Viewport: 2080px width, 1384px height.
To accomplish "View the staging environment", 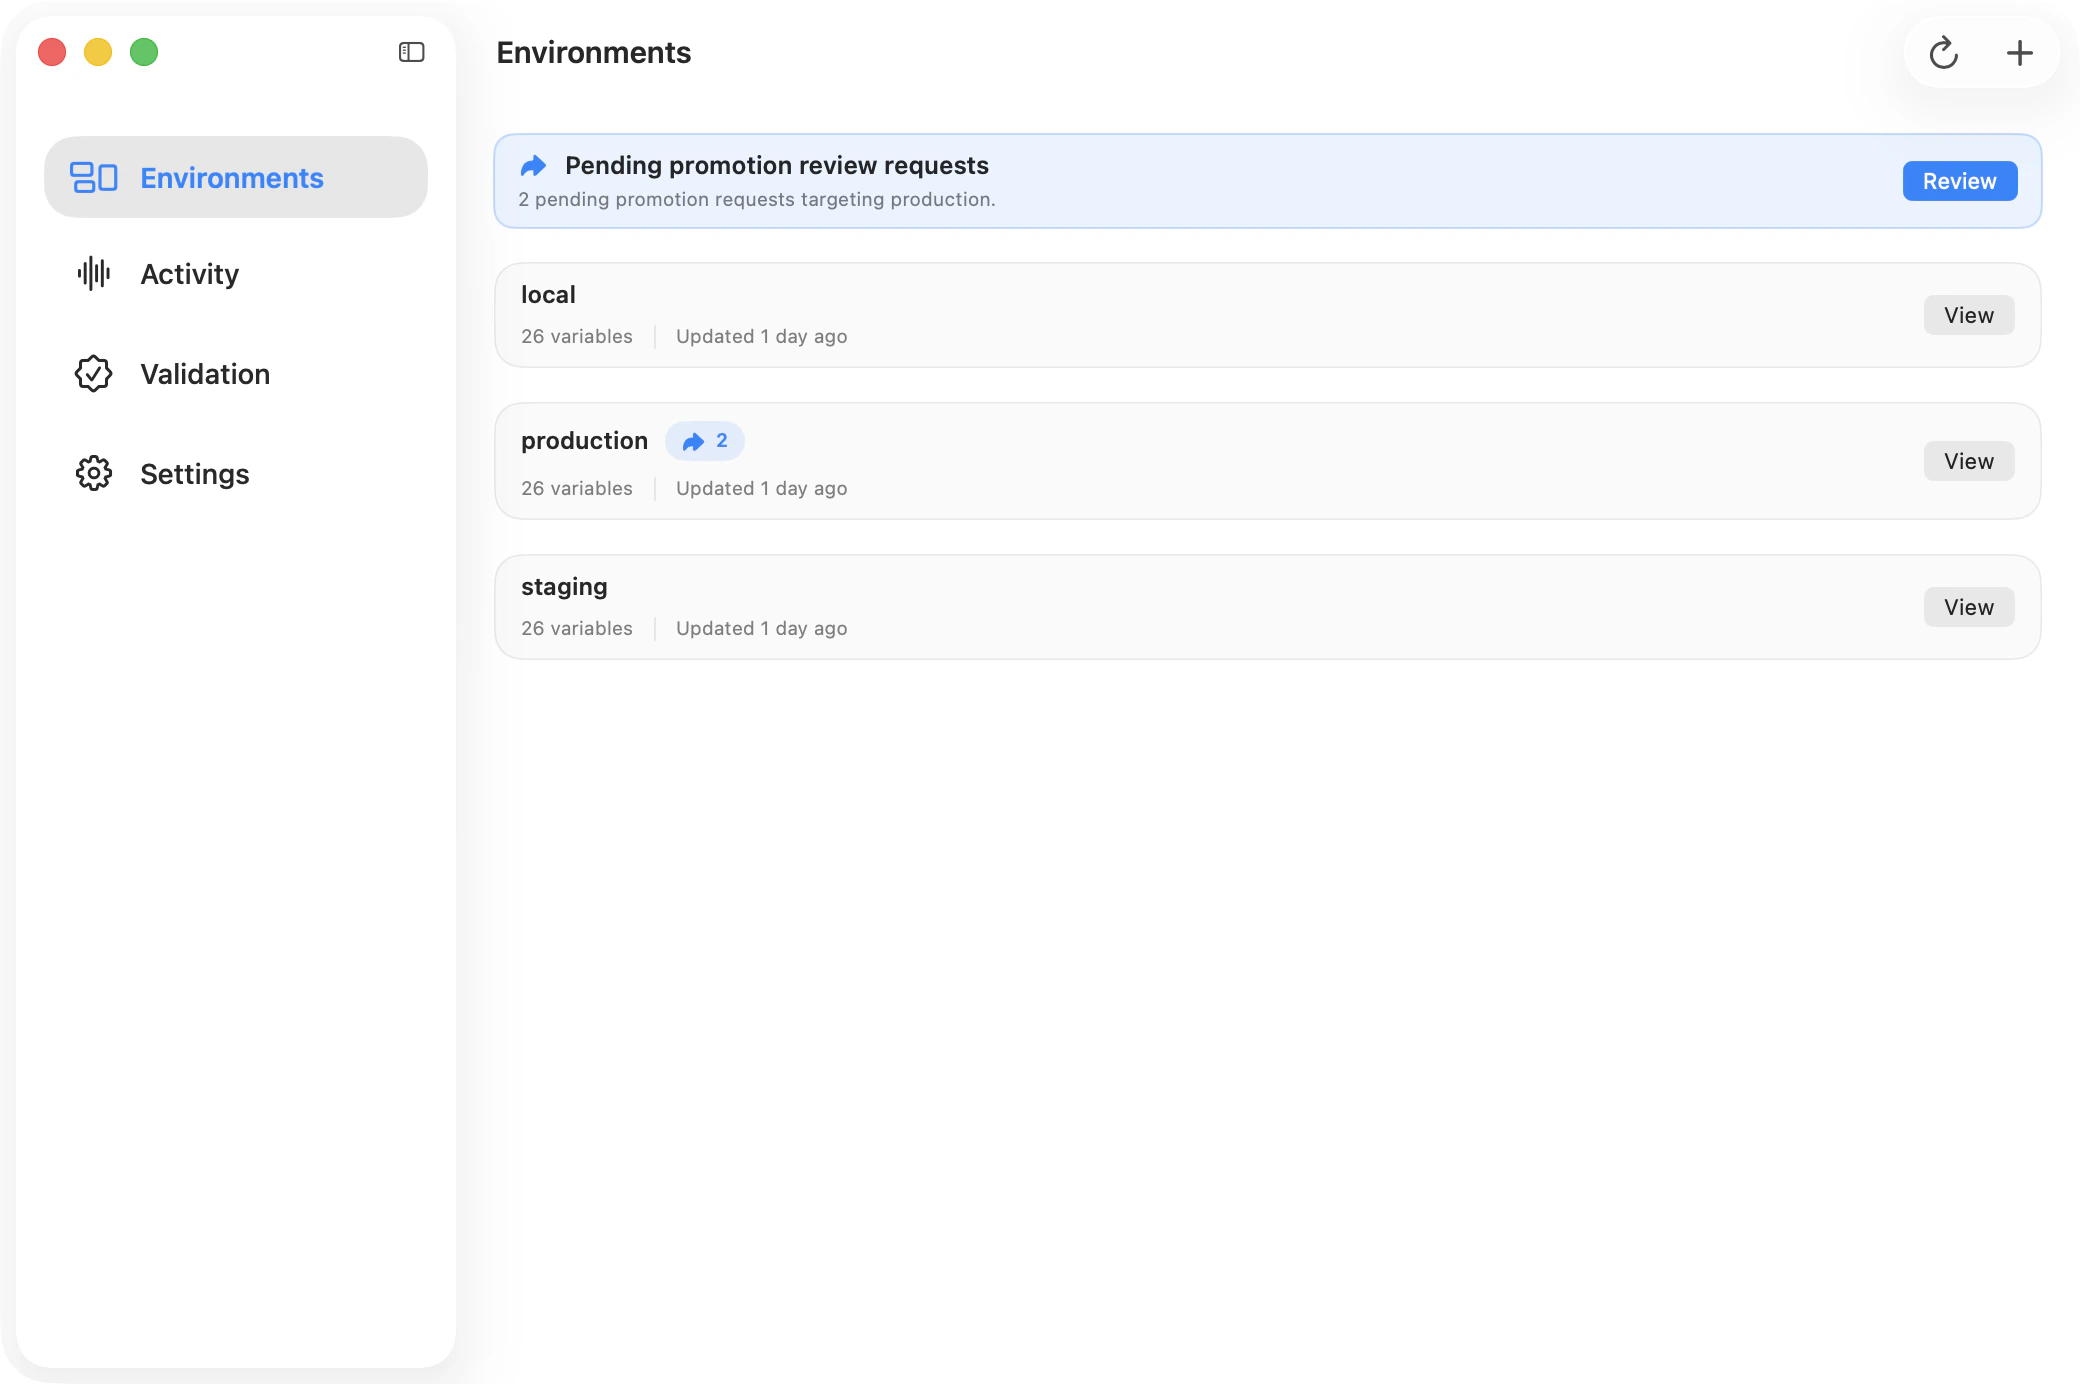I will [x=1968, y=607].
